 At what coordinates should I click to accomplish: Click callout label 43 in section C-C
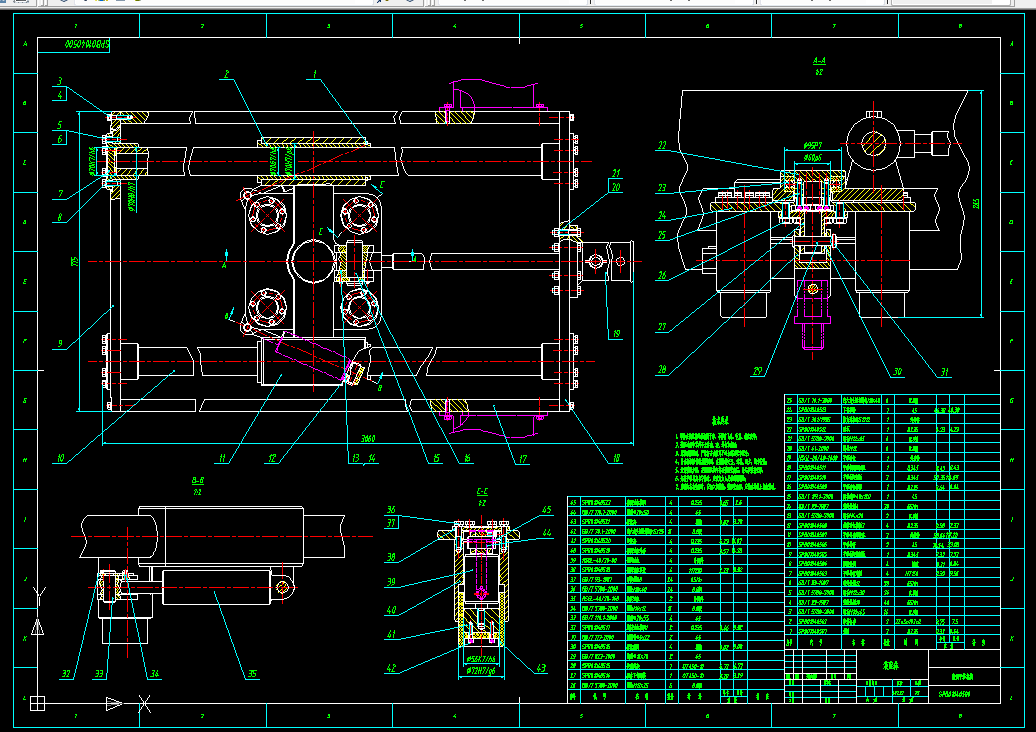pyautogui.click(x=542, y=669)
